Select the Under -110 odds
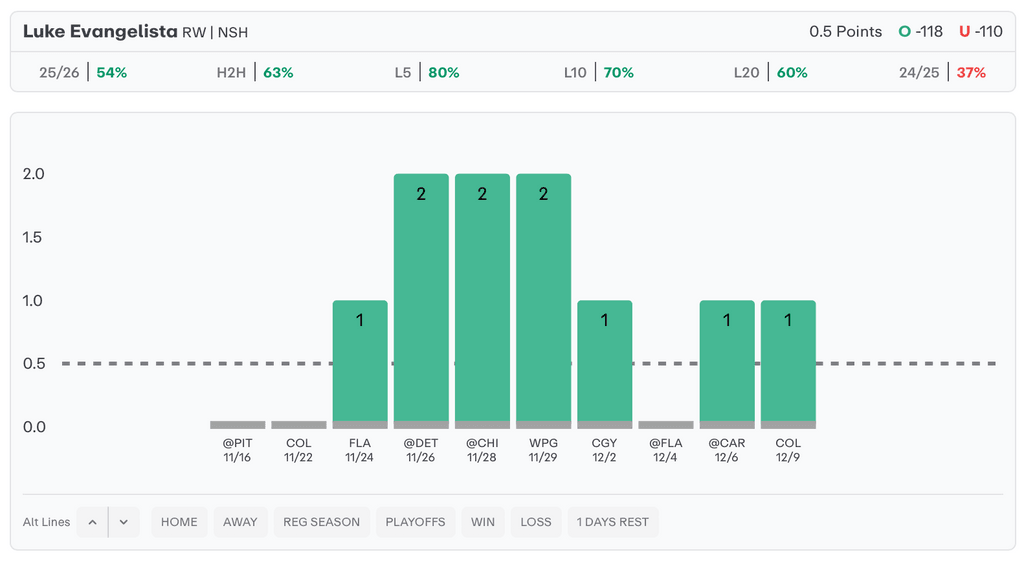 point(980,32)
